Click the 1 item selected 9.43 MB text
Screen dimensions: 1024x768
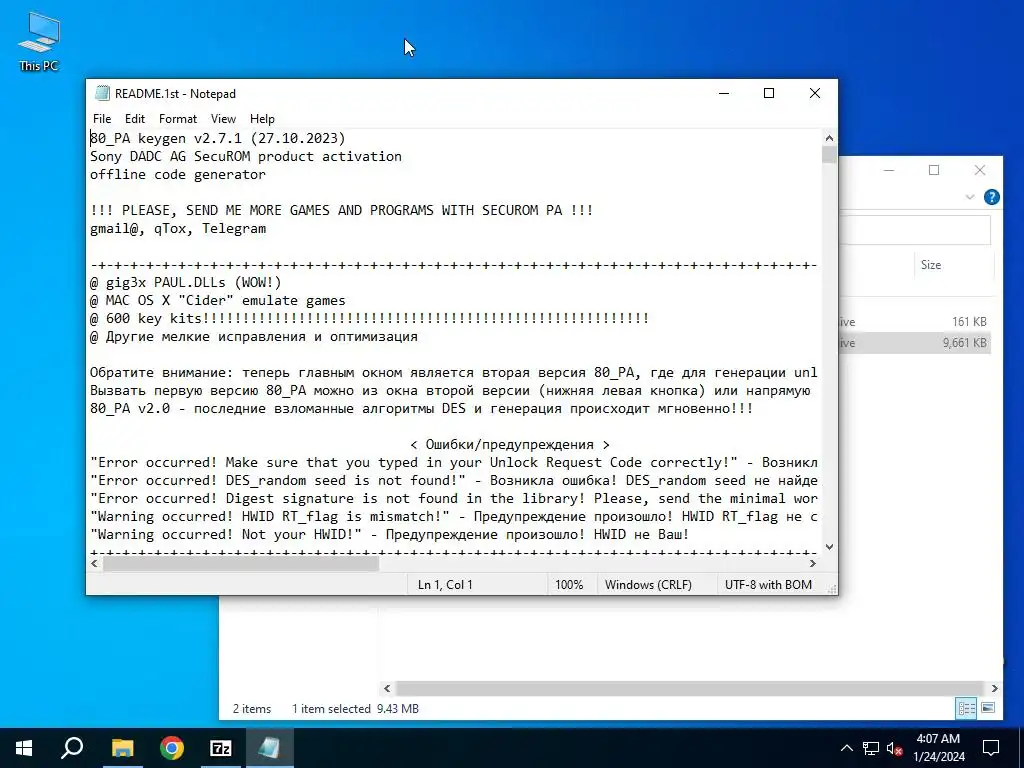[x=355, y=709]
